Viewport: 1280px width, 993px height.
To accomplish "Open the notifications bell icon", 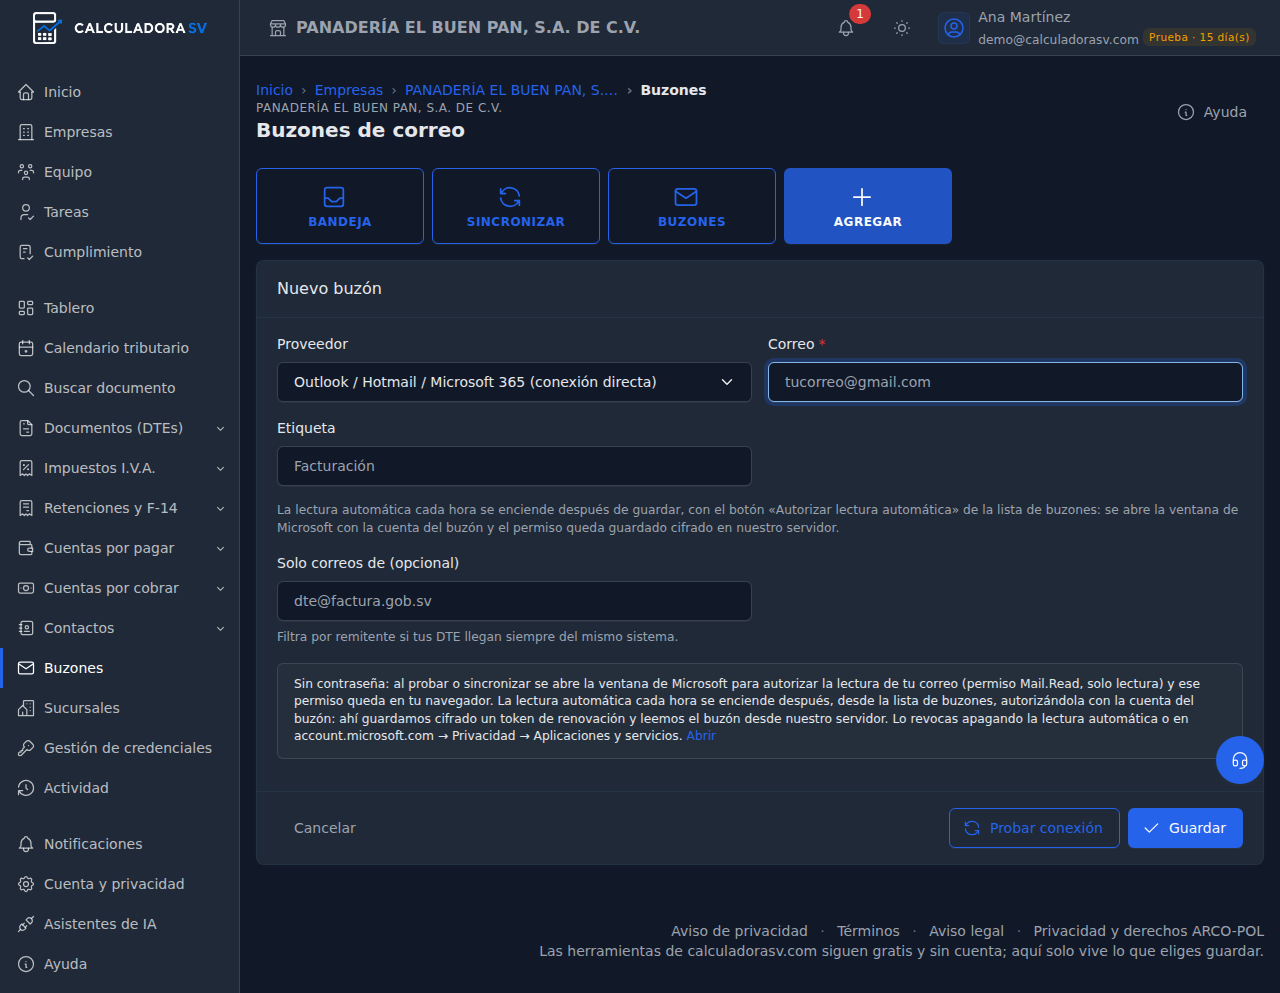I will tap(846, 28).
